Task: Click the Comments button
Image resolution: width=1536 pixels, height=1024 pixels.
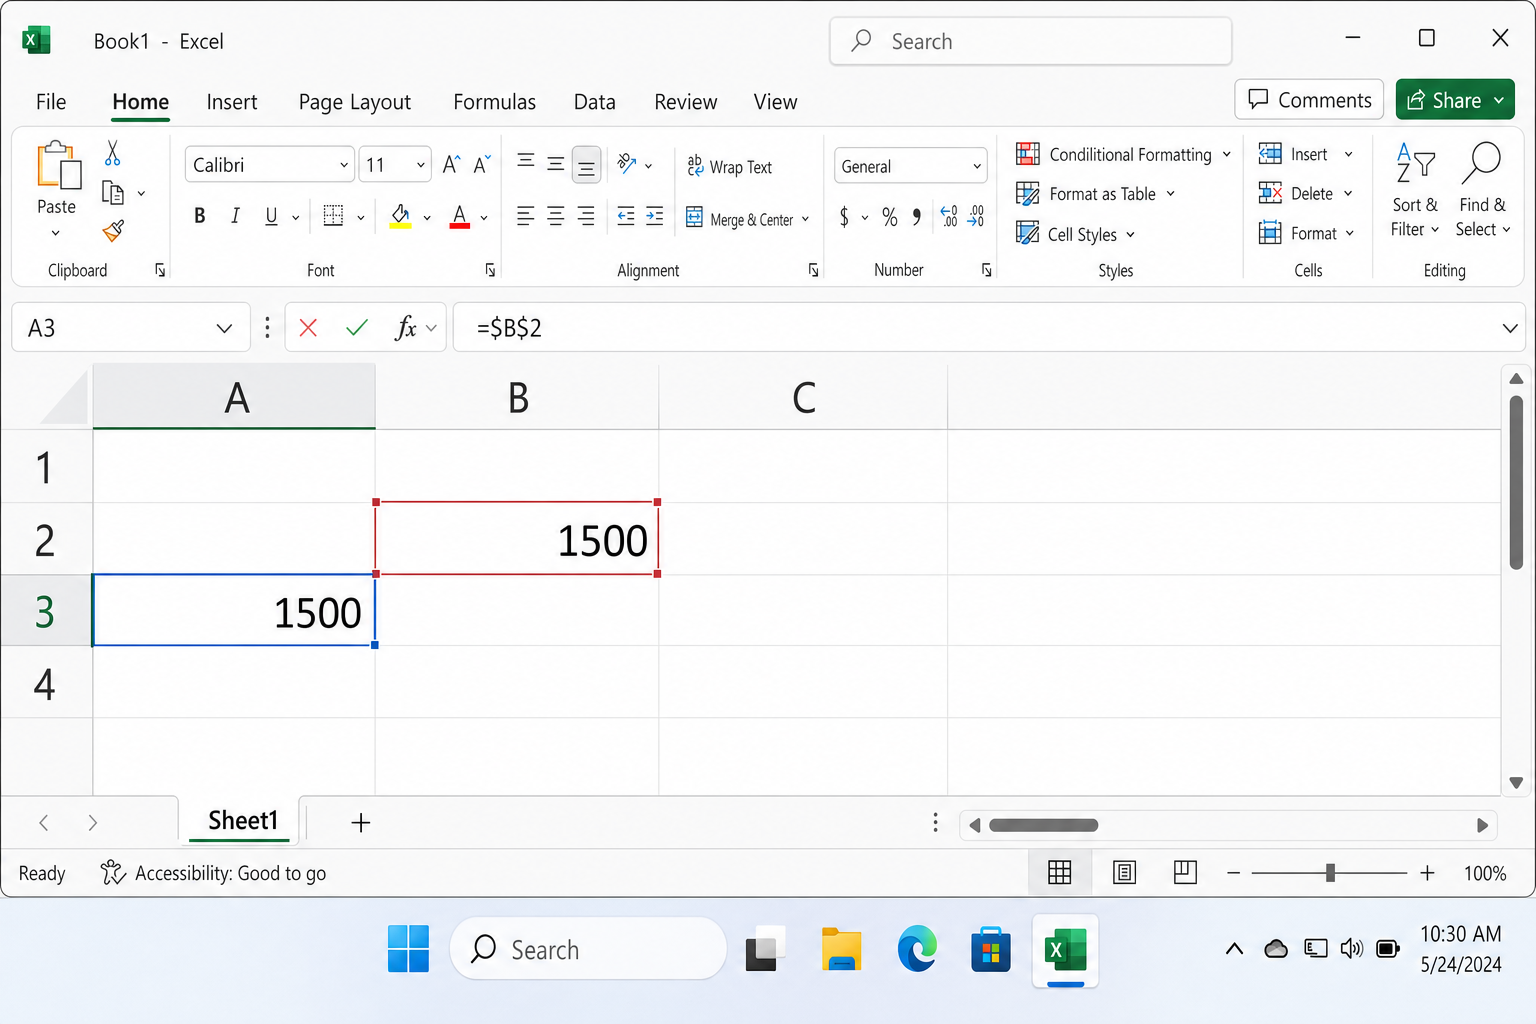Action: [x=1310, y=100]
